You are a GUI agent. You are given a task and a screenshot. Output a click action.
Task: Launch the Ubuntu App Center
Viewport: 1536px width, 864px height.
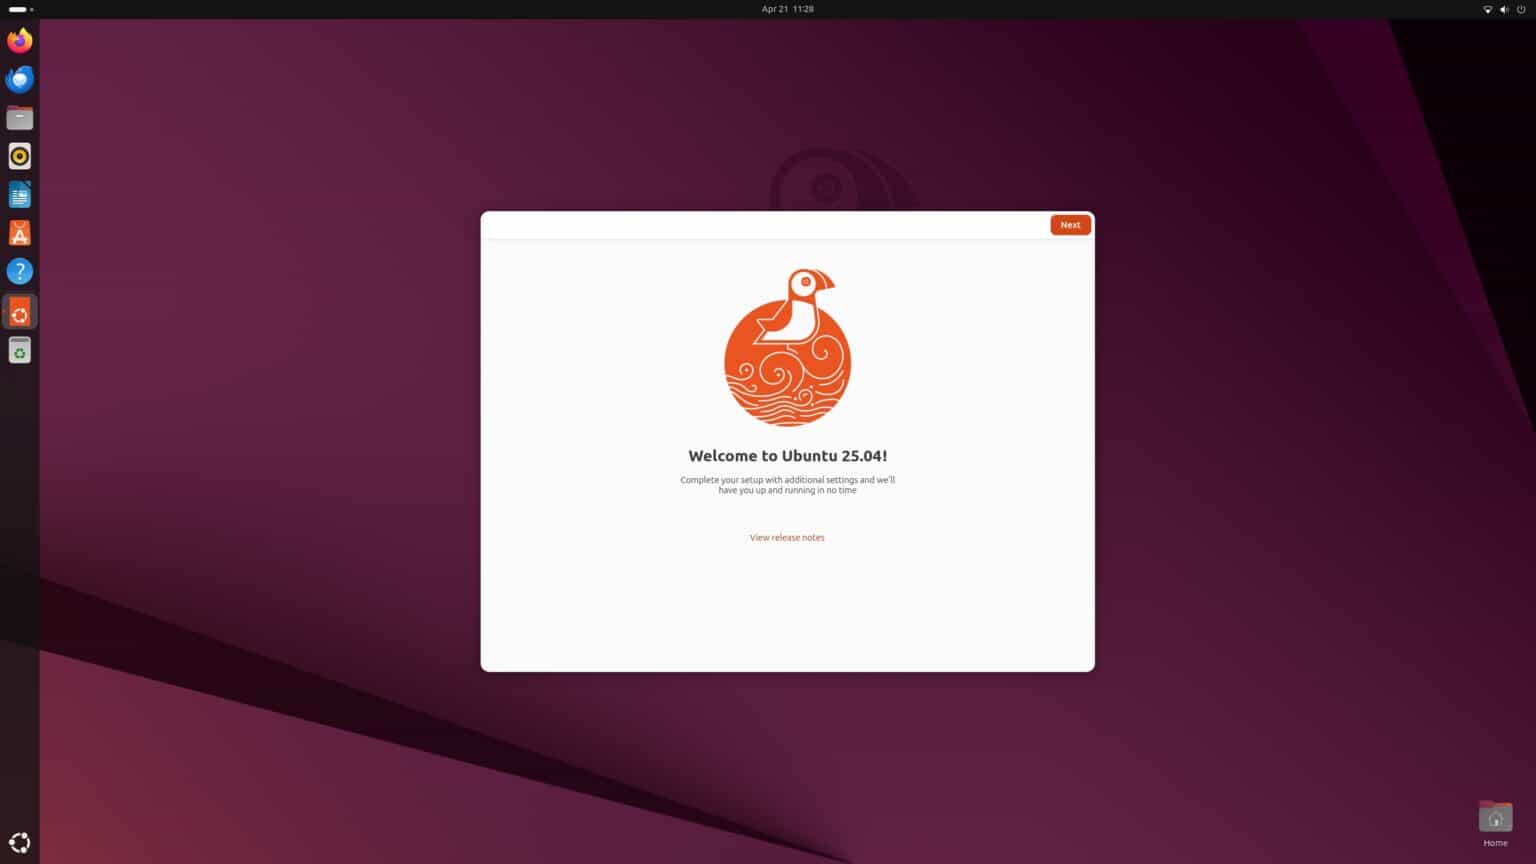click(x=19, y=232)
